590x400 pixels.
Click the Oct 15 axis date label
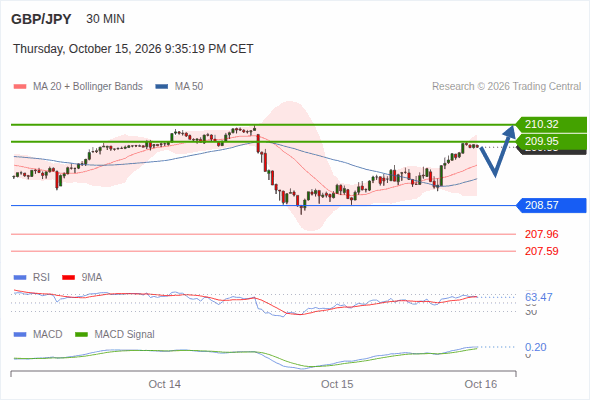tap(337, 384)
